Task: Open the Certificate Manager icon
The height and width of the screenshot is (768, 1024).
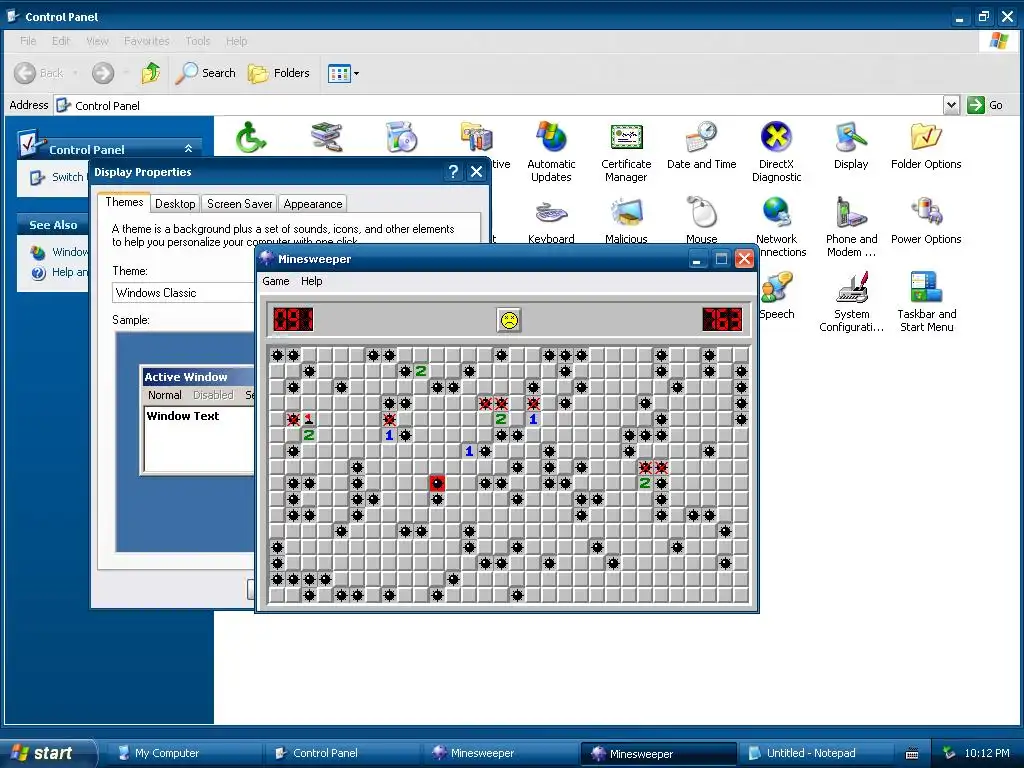Action: [x=626, y=152]
